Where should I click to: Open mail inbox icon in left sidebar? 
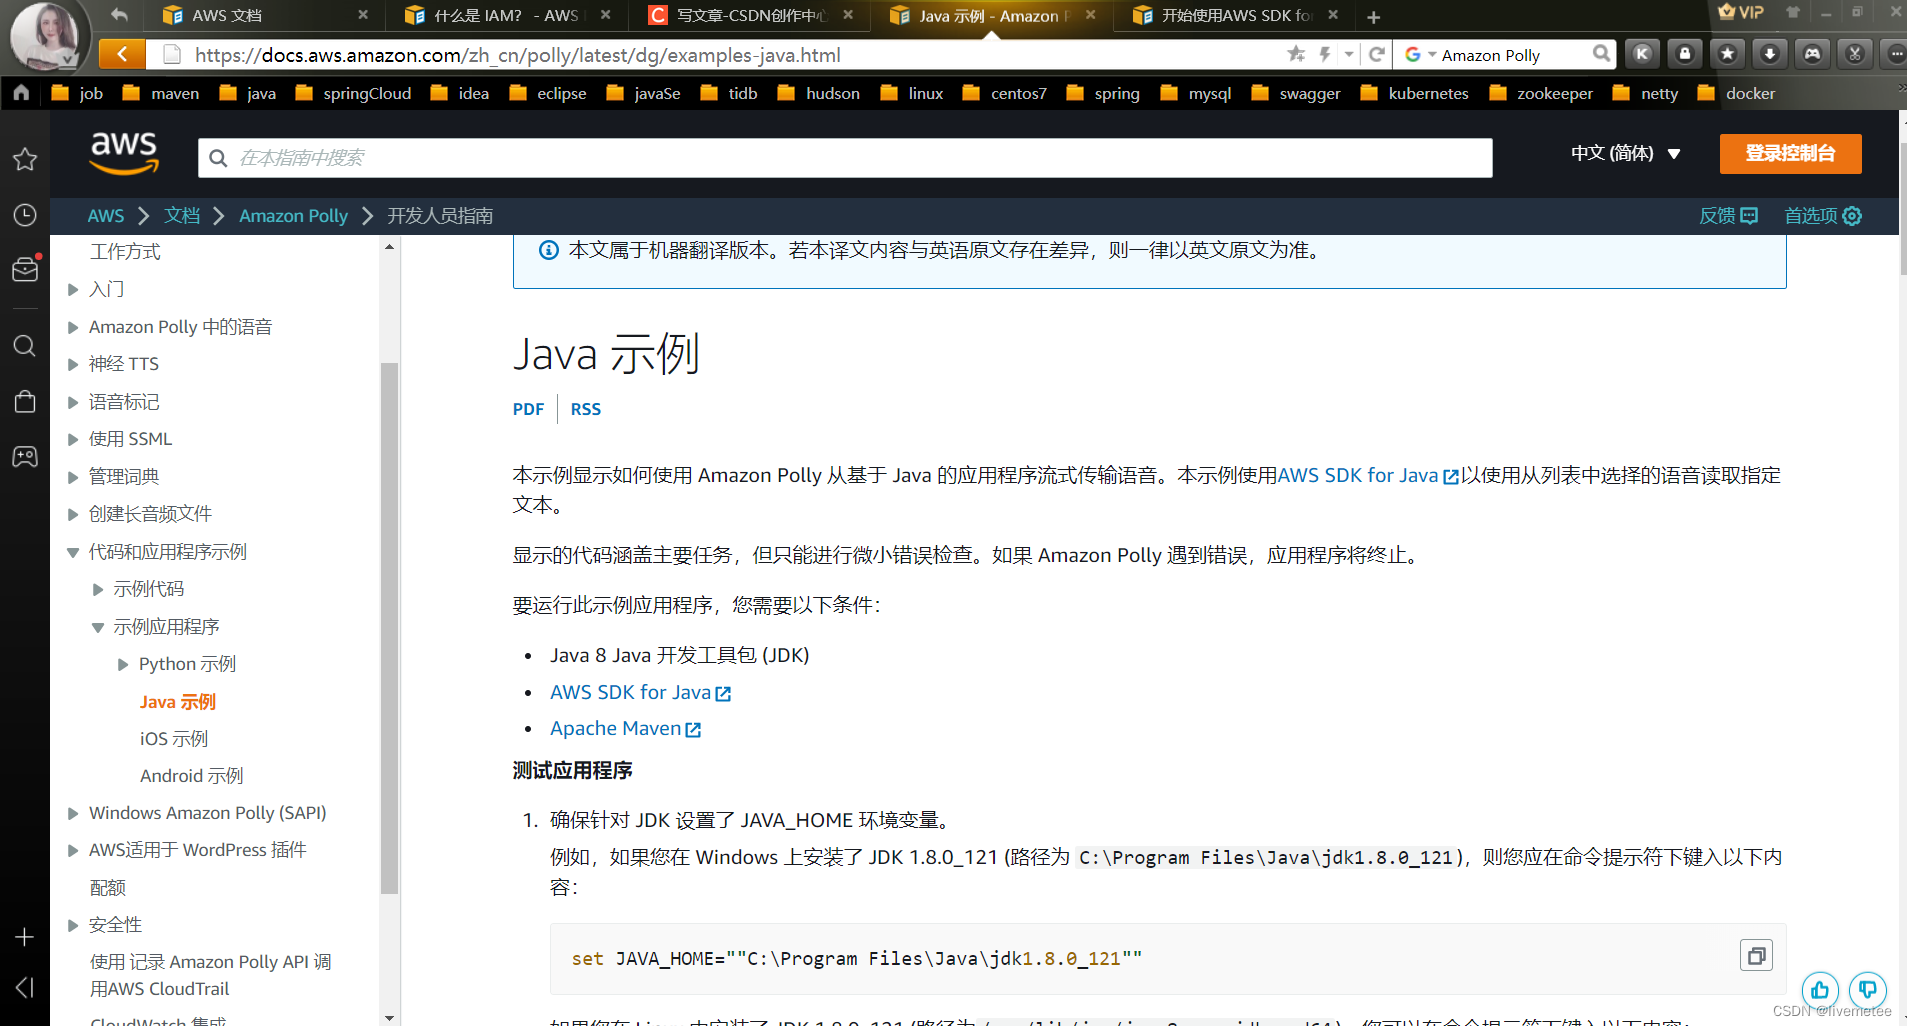(x=25, y=269)
